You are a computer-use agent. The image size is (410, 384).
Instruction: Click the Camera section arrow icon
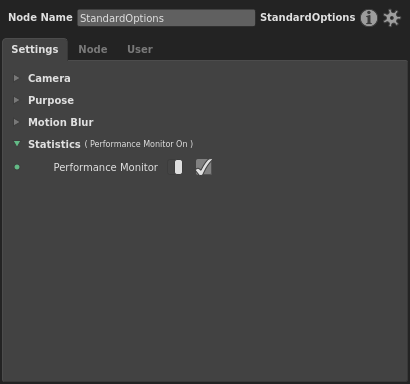[16, 78]
